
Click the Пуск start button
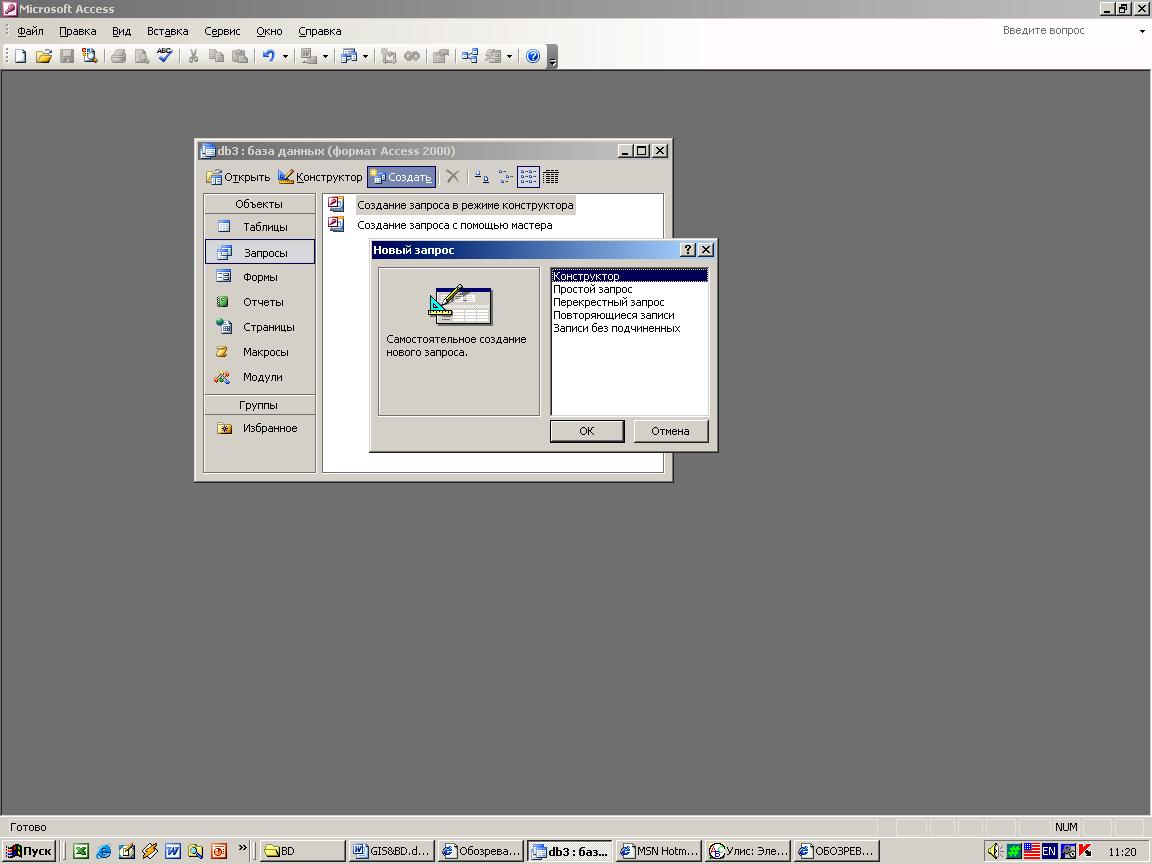coord(29,851)
